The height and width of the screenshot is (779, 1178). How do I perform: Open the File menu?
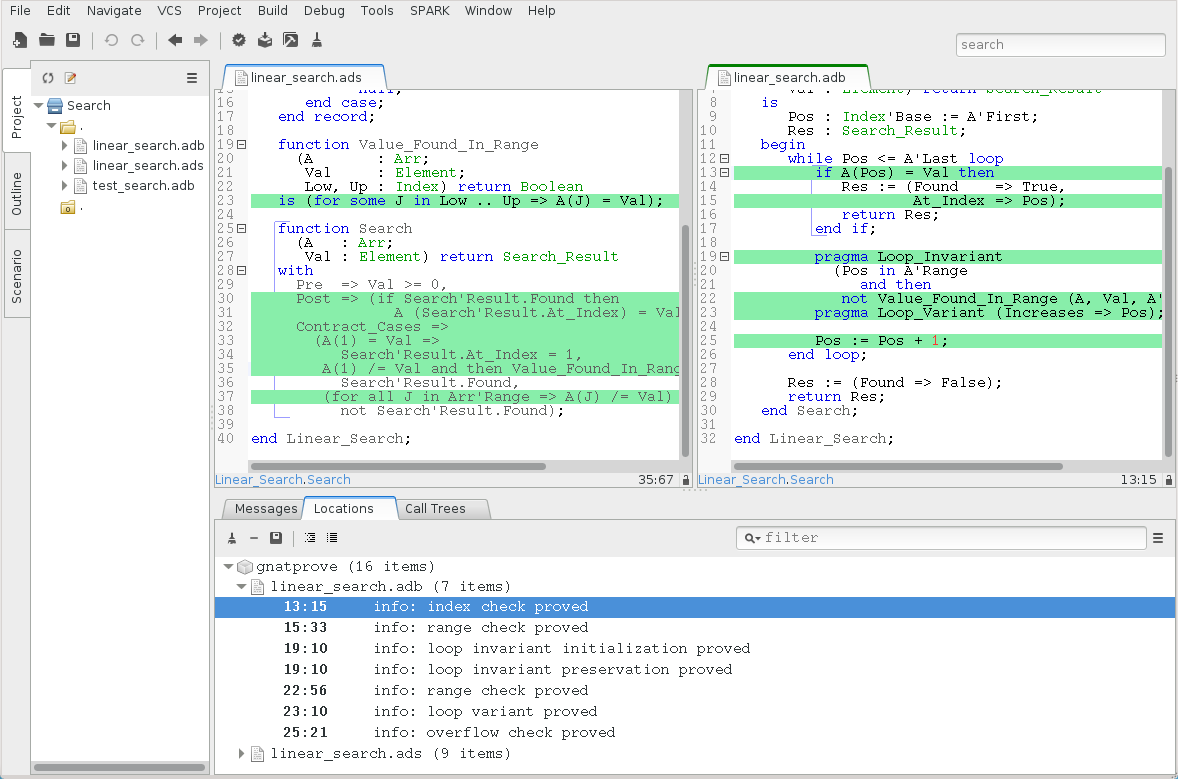pyautogui.click(x=20, y=11)
